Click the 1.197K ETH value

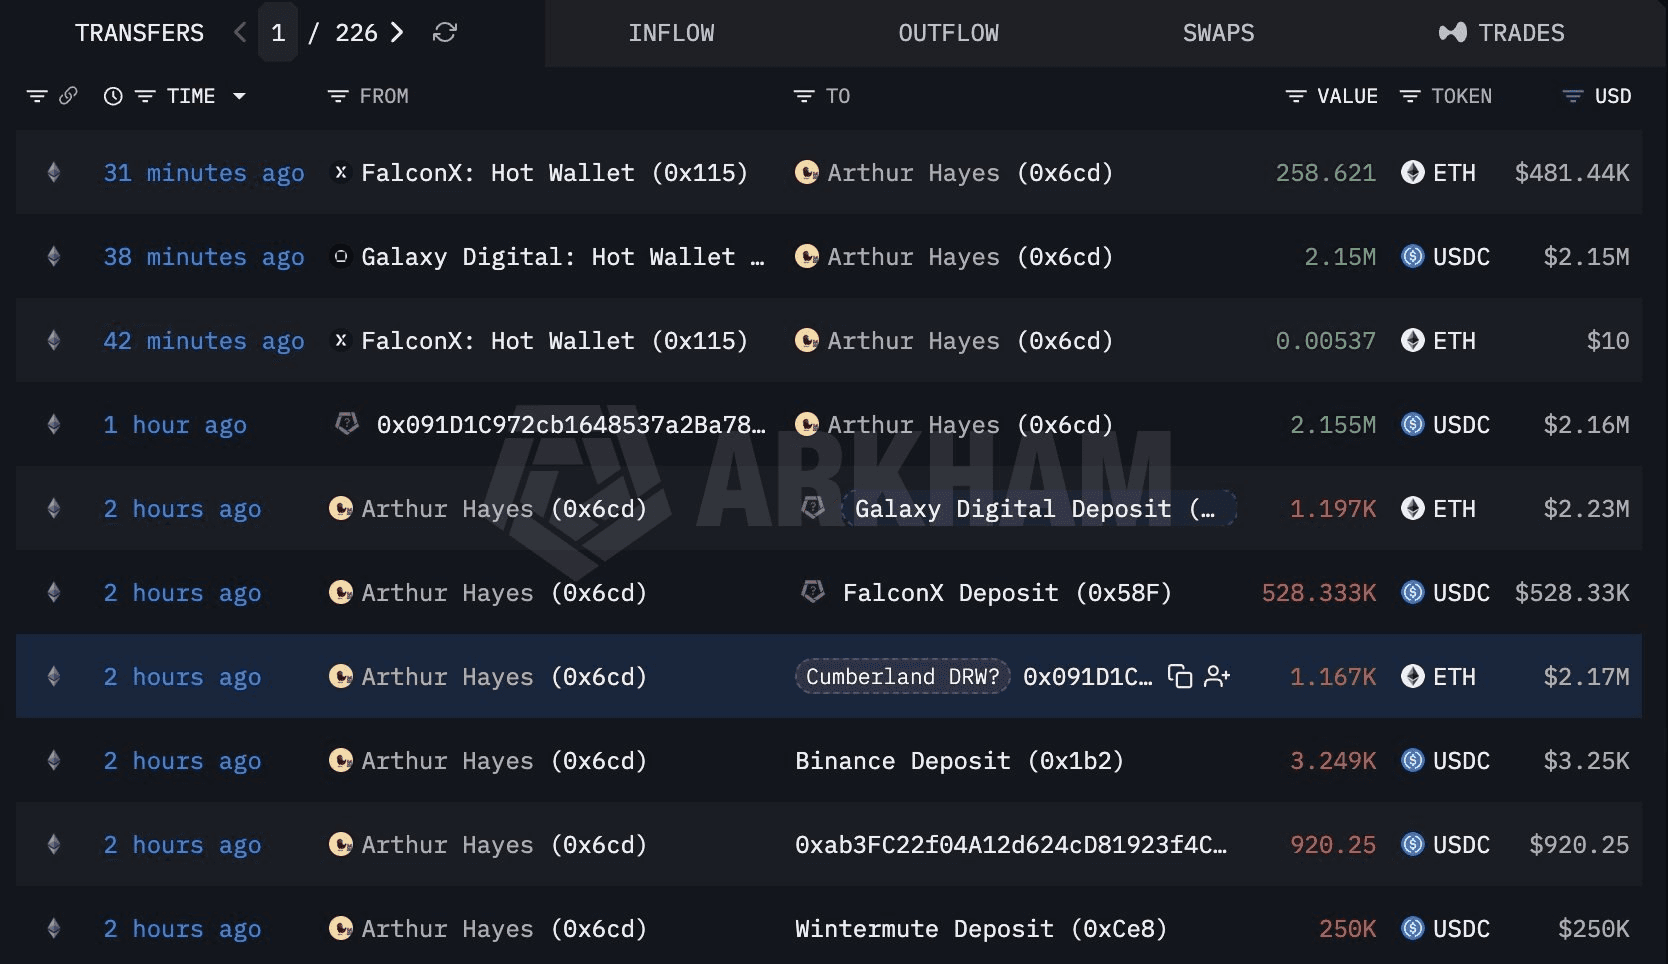[x=1333, y=509]
